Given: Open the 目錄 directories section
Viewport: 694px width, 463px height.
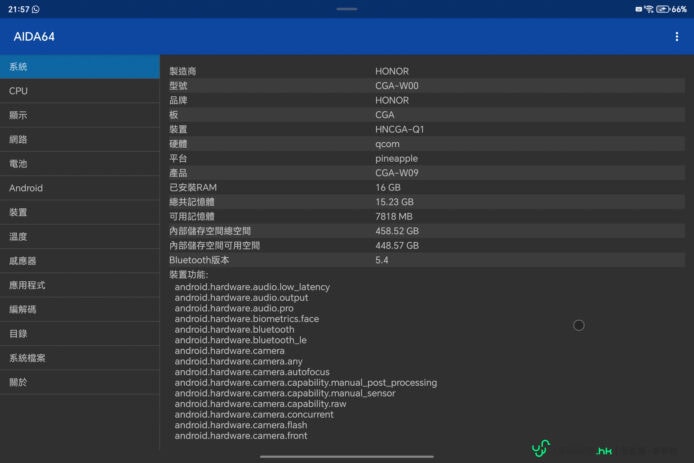Looking at the screenshot, I should (x=80, y=334).
